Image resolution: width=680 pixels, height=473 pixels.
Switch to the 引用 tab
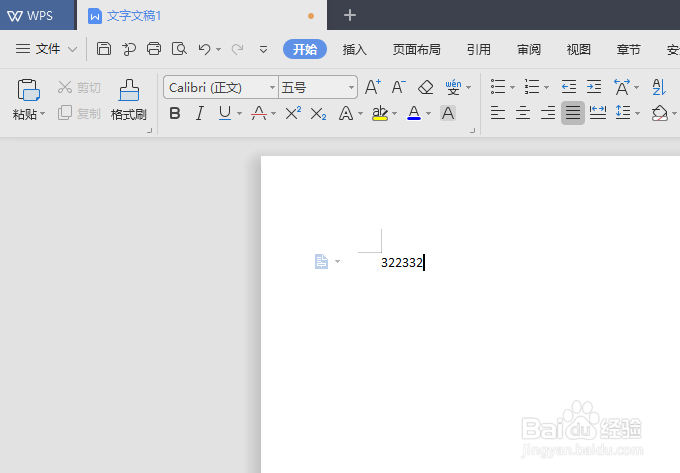(478, 49)
